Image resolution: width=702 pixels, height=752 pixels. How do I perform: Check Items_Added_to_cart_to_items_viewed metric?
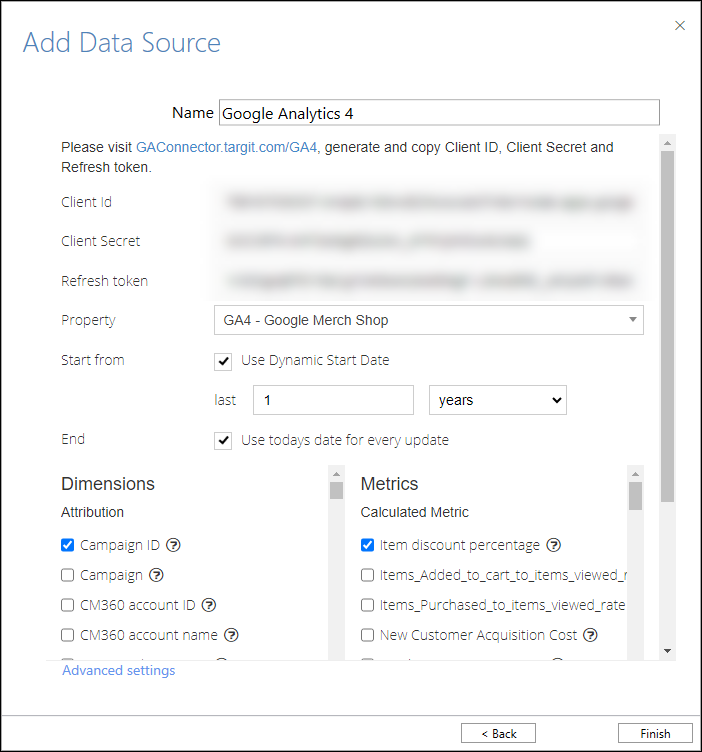click(x=367, y=575)
